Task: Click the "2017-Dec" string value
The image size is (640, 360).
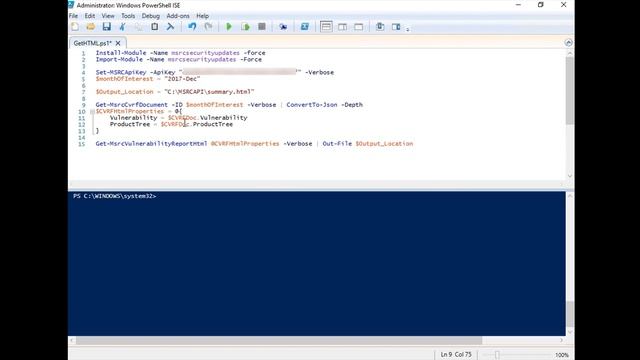Action: pos(182,79)
